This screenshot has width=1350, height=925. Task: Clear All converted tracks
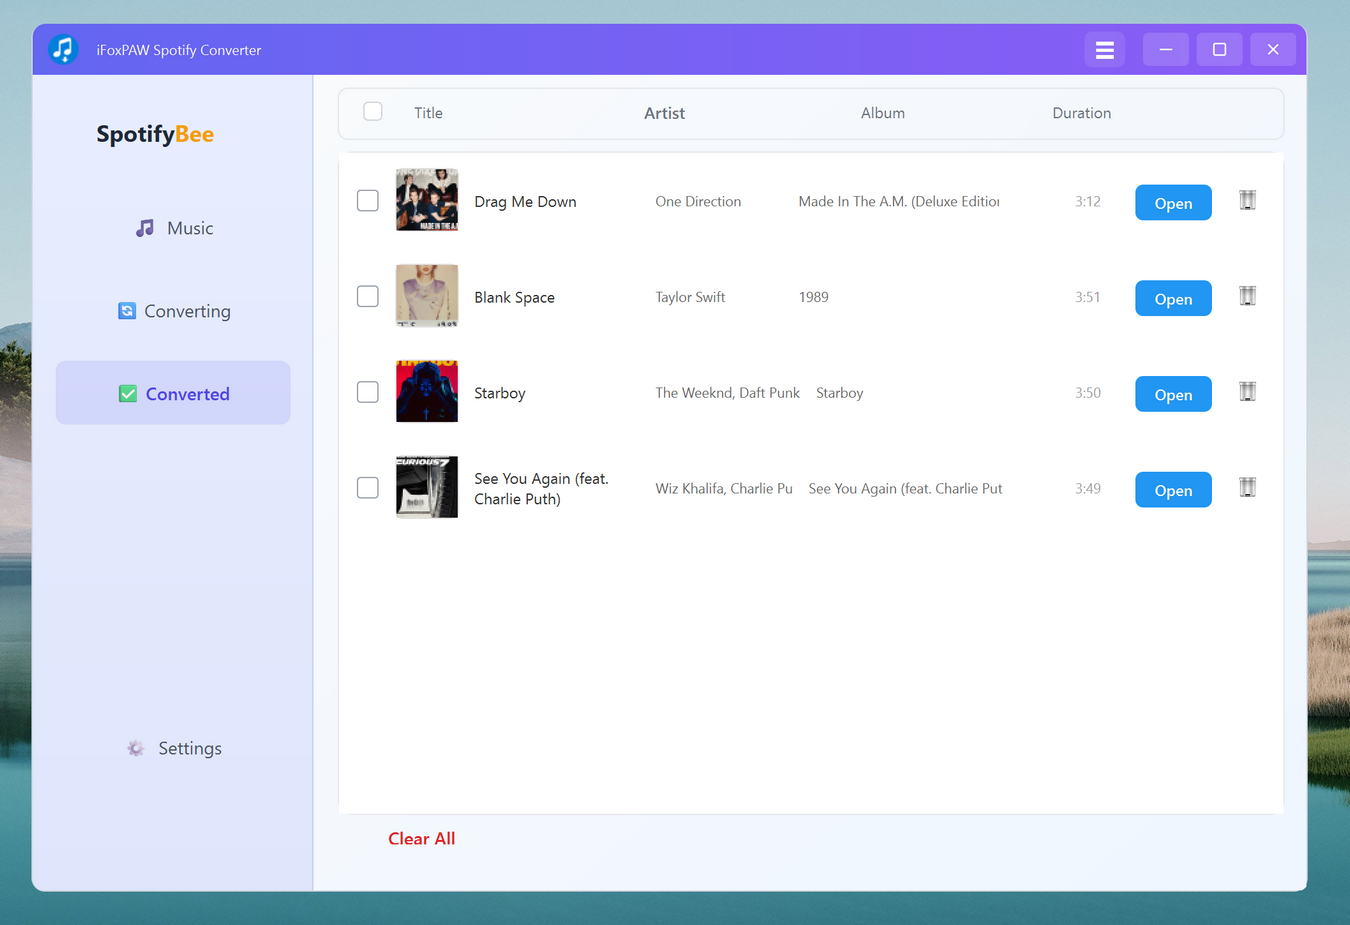point(421,838)
